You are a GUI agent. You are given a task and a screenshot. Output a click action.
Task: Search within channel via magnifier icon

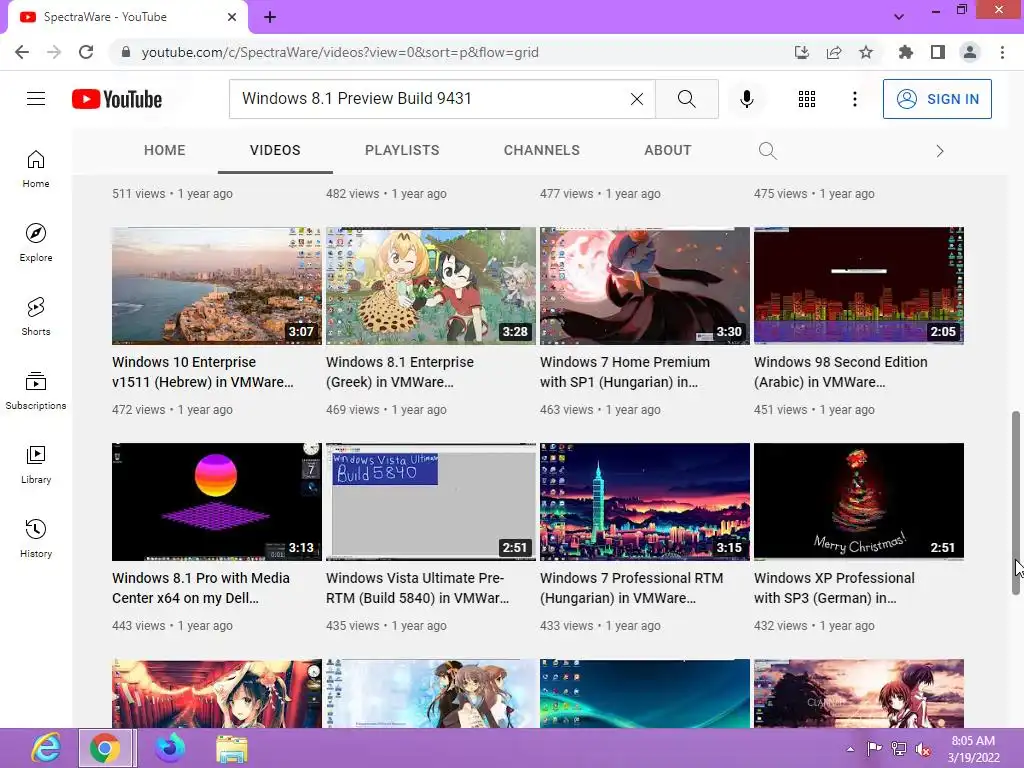click(x=768, y=151)
